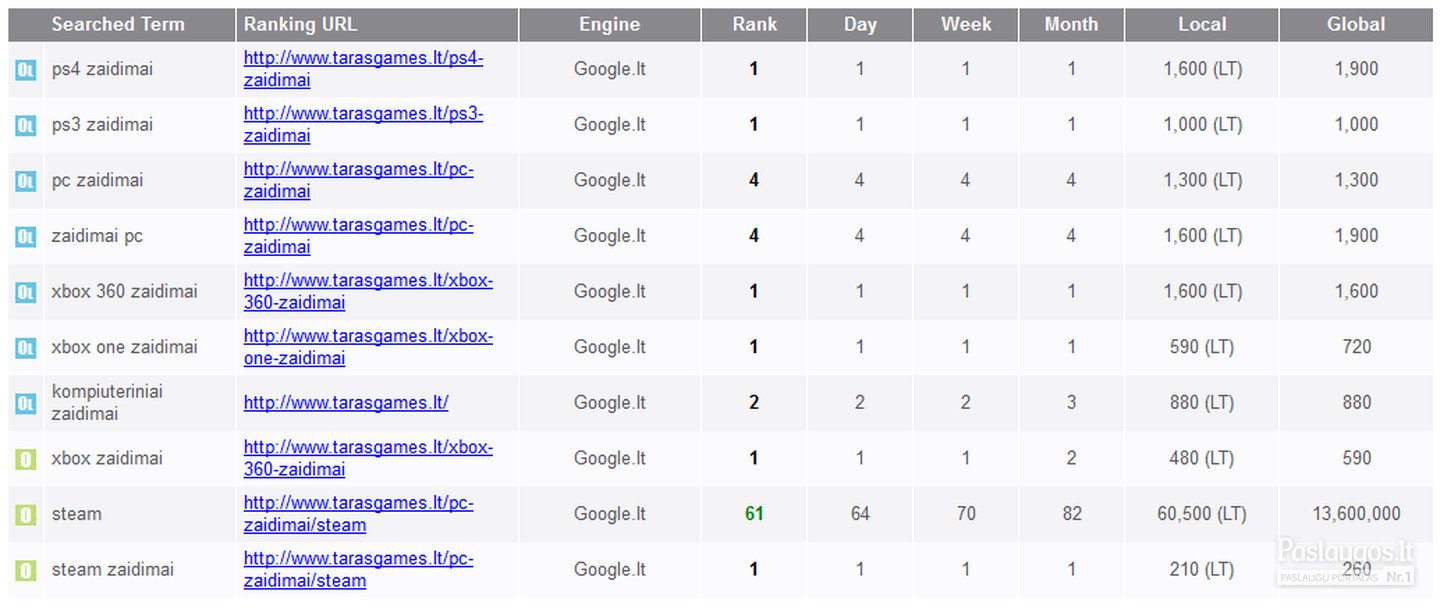Viewport: 1440px width, 609px height.
Task: Click the Local column header
Action: 1201,25
